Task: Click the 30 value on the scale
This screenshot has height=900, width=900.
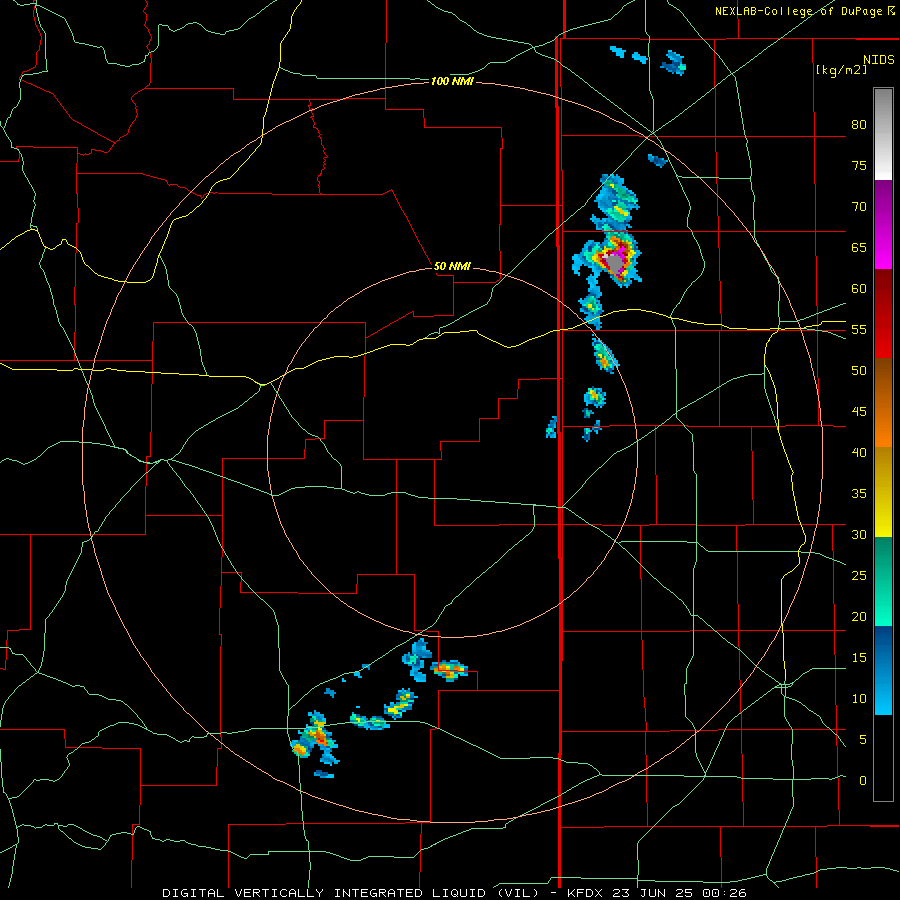Action: (x=859, y=534)
